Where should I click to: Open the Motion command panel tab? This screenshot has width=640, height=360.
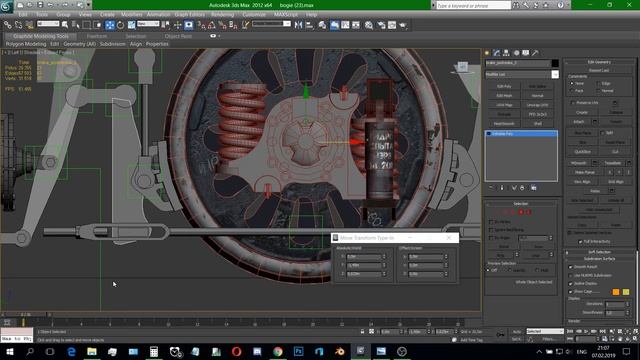[x=516, y=53]
